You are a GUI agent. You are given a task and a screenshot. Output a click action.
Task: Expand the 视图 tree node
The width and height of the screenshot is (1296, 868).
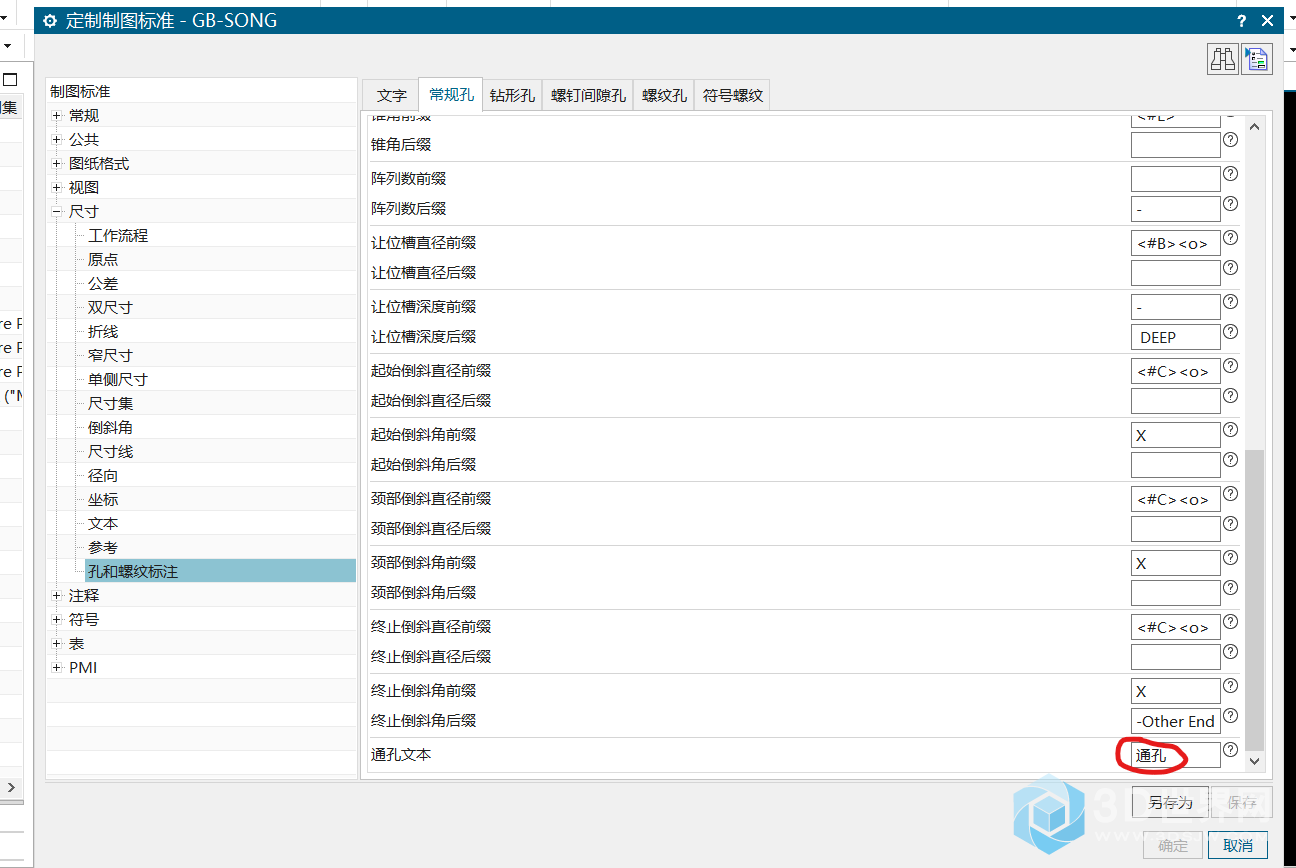[x=57, y=188]
